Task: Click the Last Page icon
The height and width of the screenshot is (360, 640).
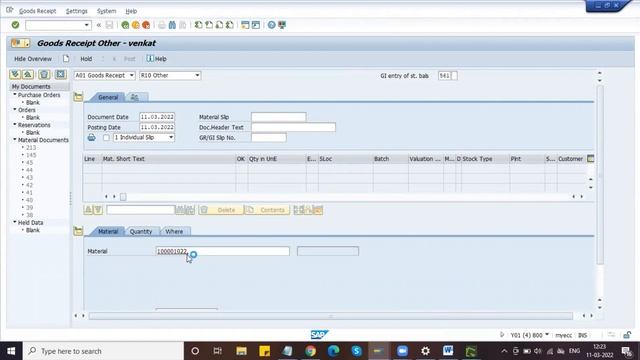Action: coord(230,25)
